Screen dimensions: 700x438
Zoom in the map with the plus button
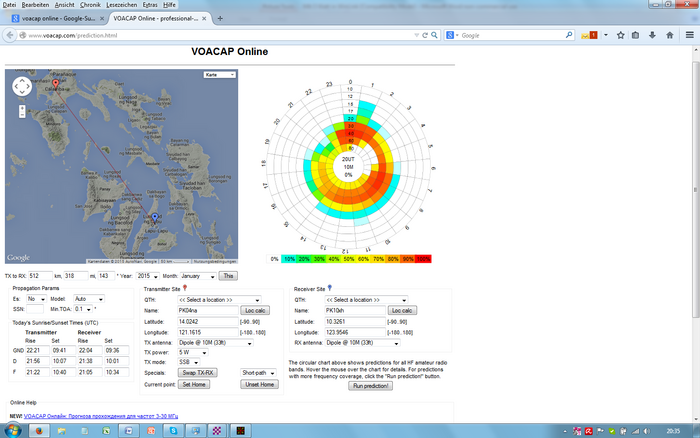[x=22, y=108]
